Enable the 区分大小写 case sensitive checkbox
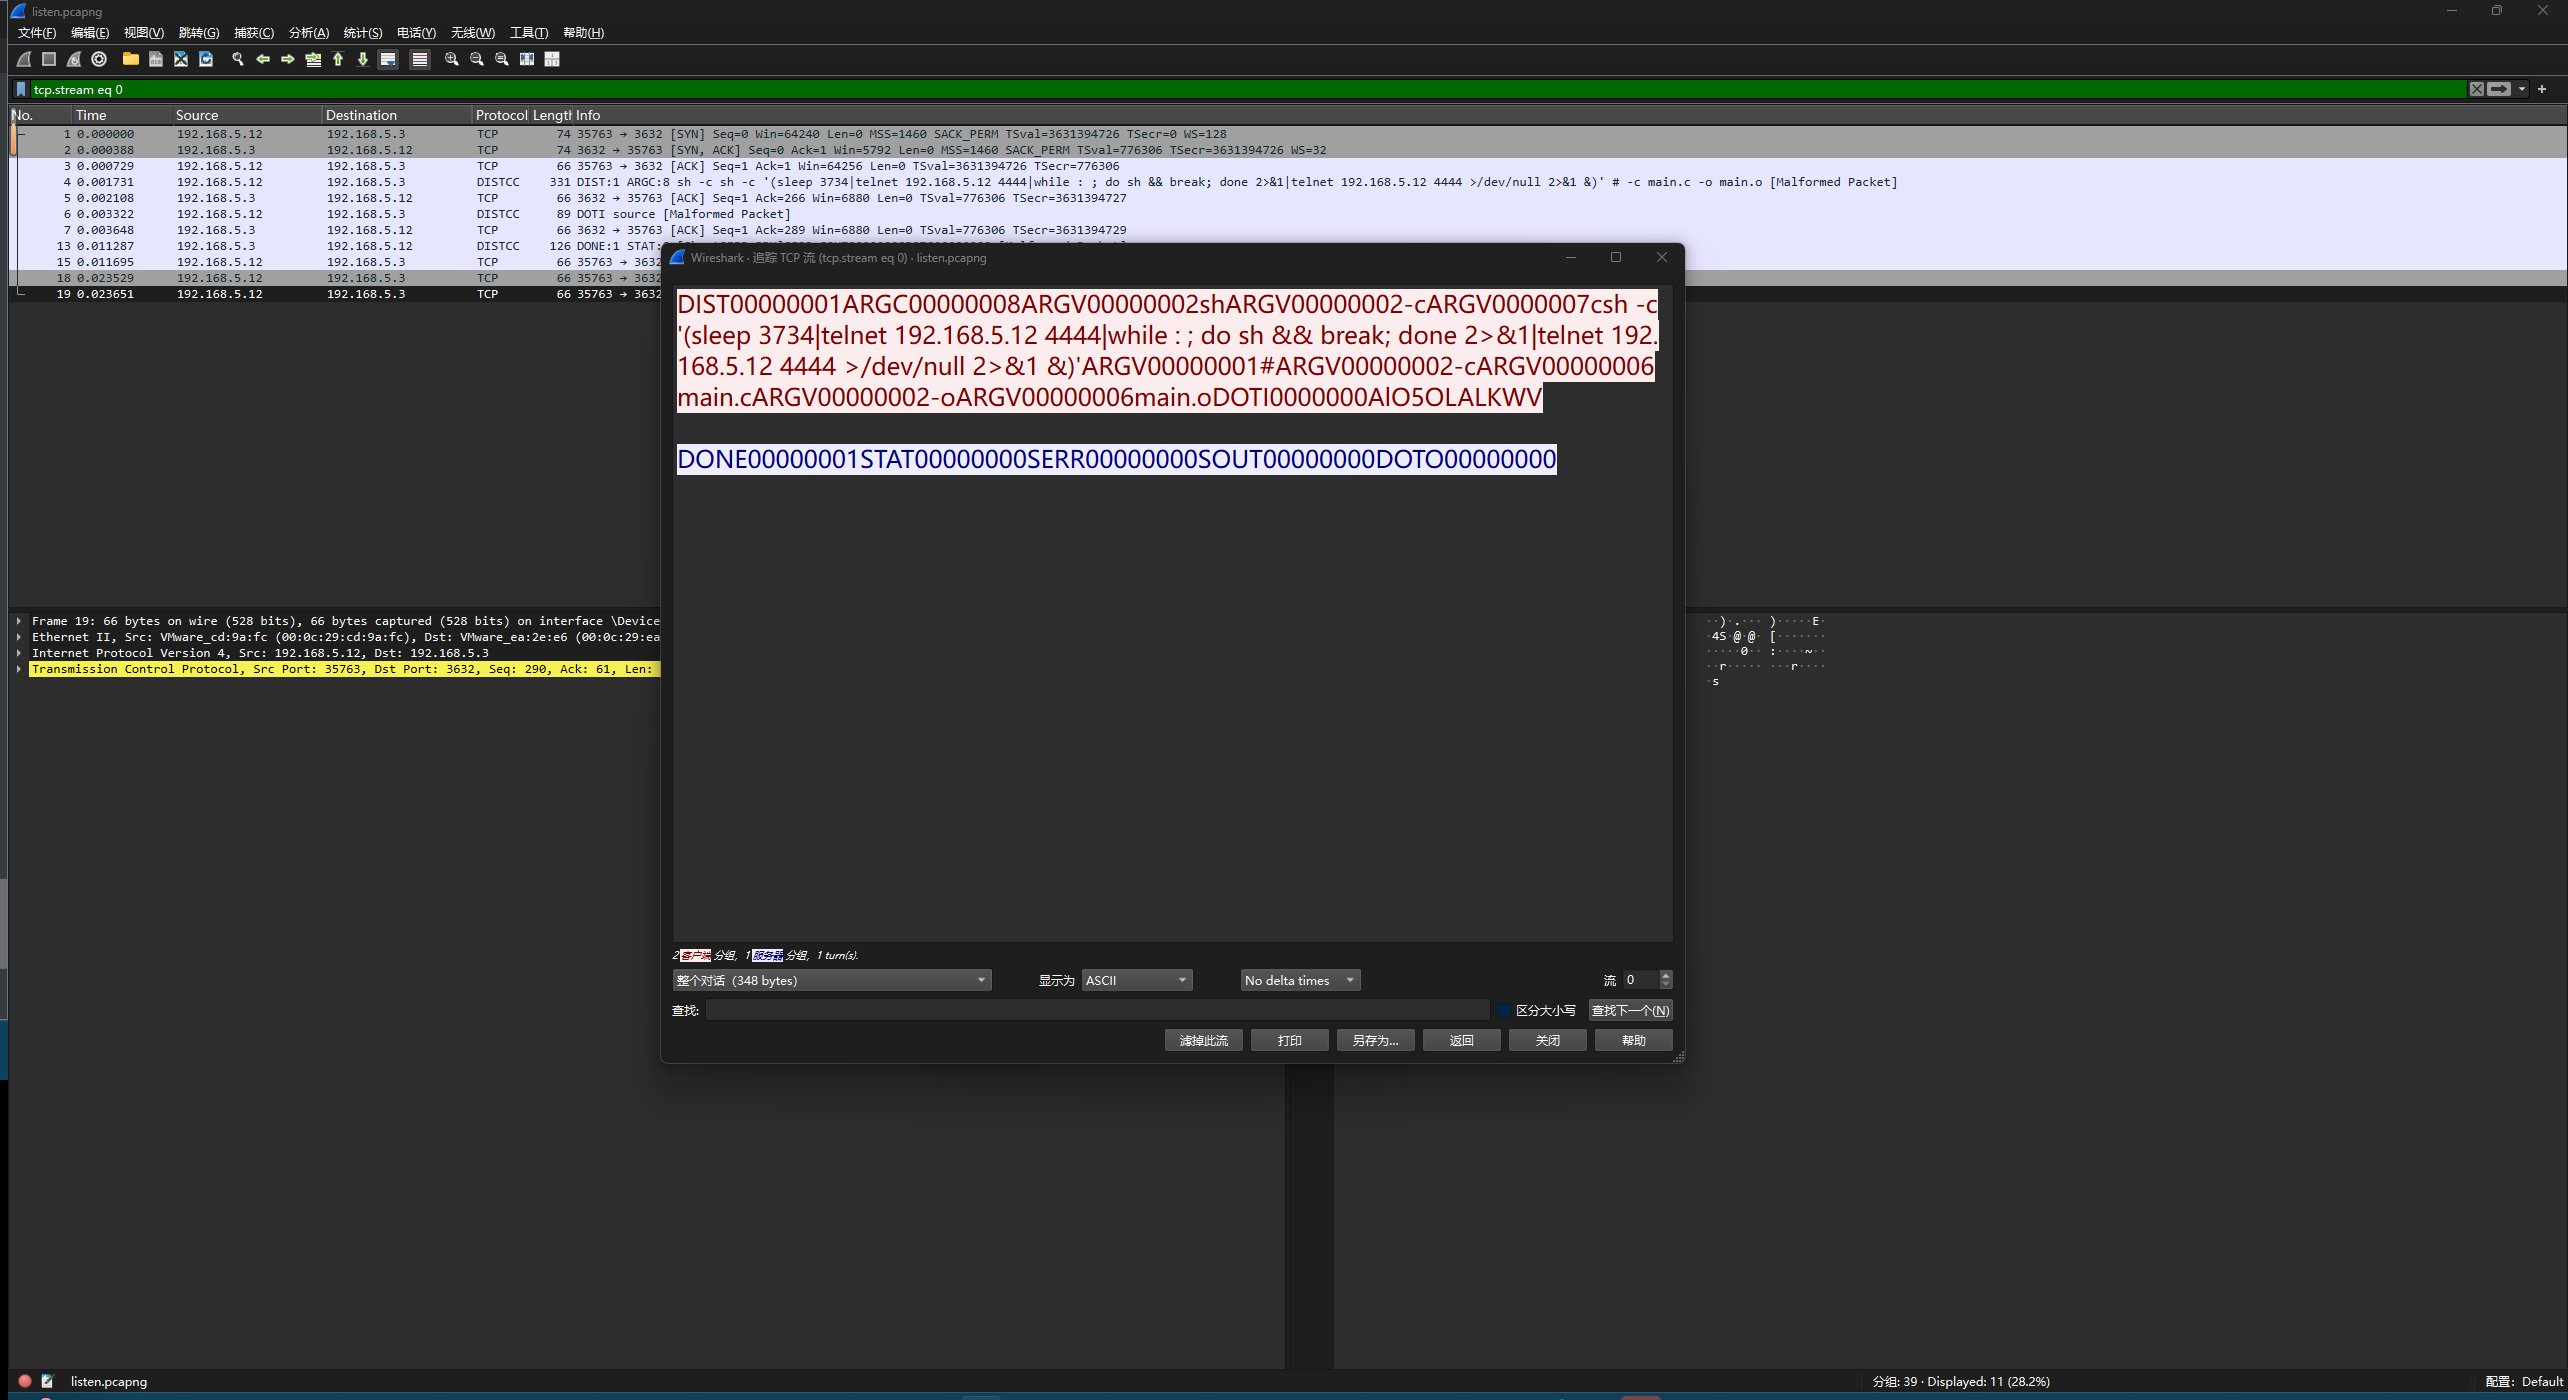This screenshot has height=1400, width=2568. [x=1504, y=1010]
